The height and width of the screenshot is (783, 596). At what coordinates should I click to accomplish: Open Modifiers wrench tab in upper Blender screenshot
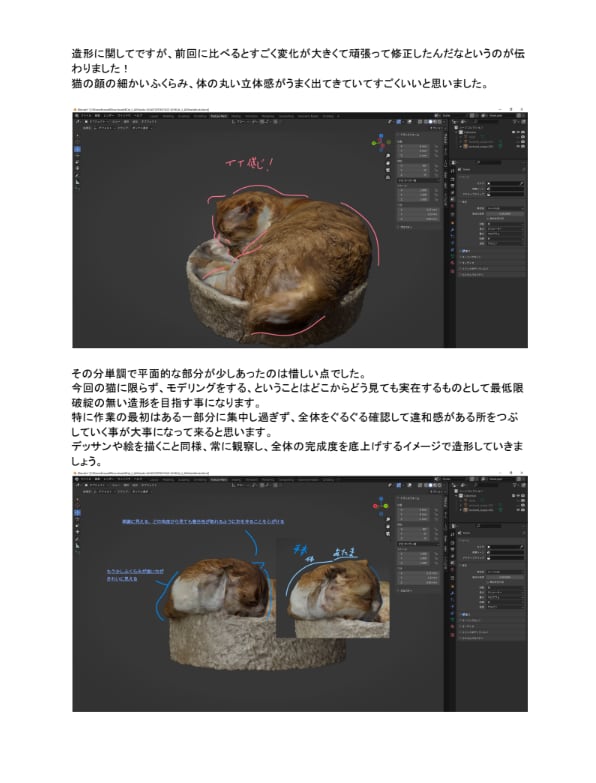click(x=452, y=230)
